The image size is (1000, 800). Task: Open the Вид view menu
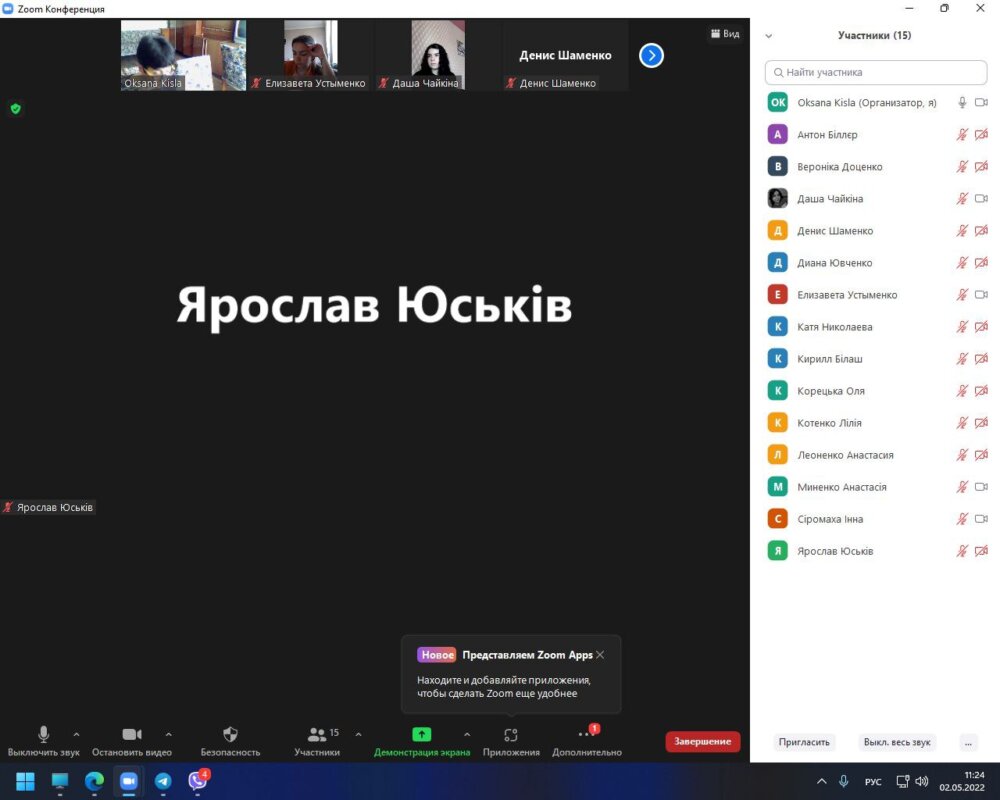click(725, 34)
